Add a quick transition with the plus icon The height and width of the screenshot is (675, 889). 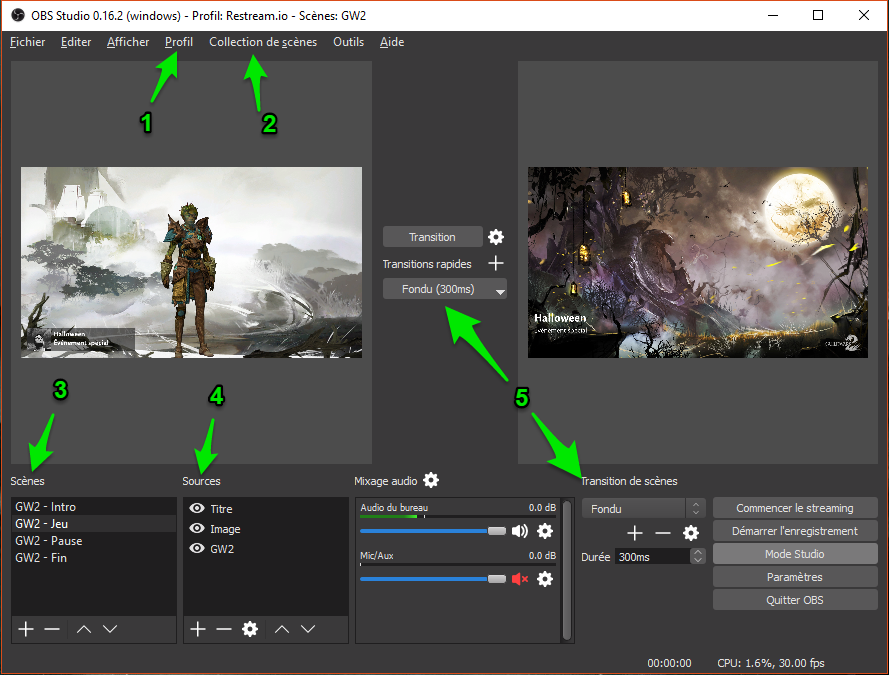tap(496, 264)
